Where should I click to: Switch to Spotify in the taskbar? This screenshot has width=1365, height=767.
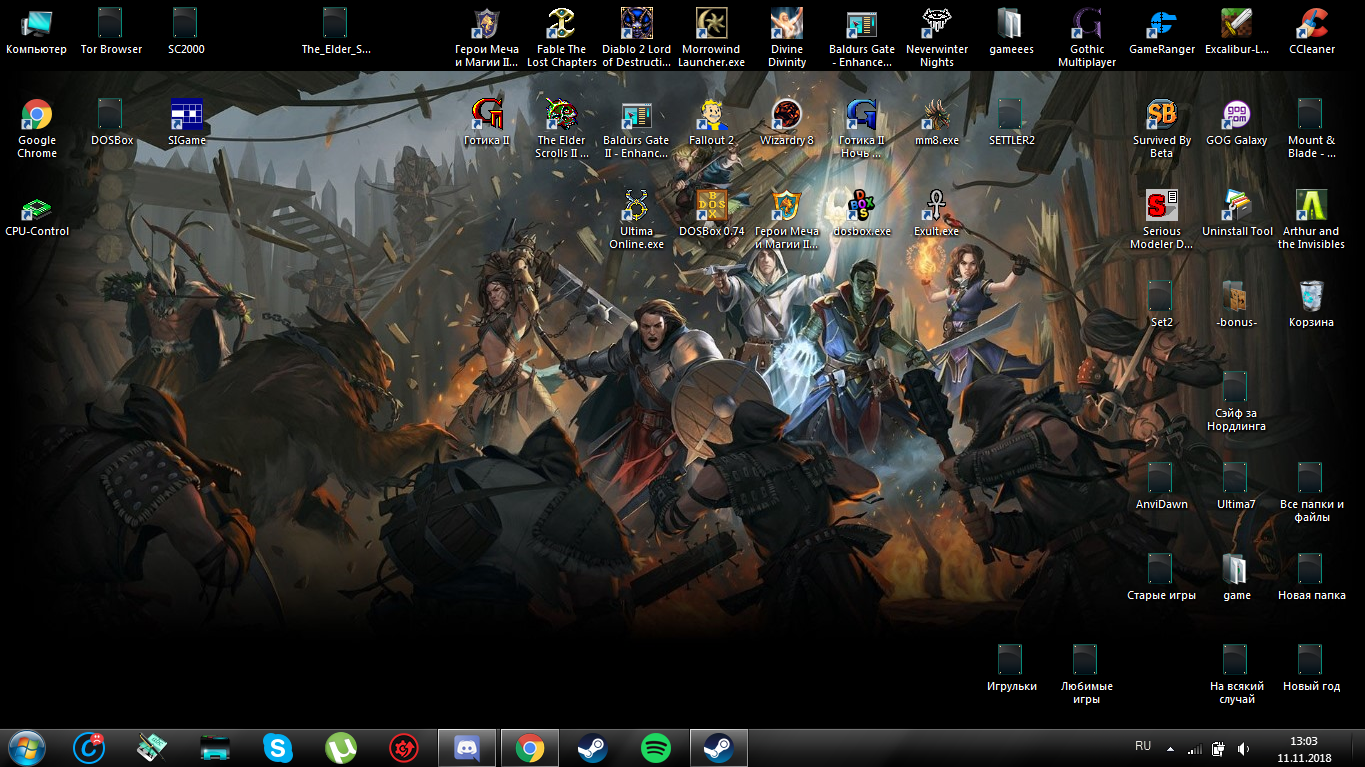point(656,747)
